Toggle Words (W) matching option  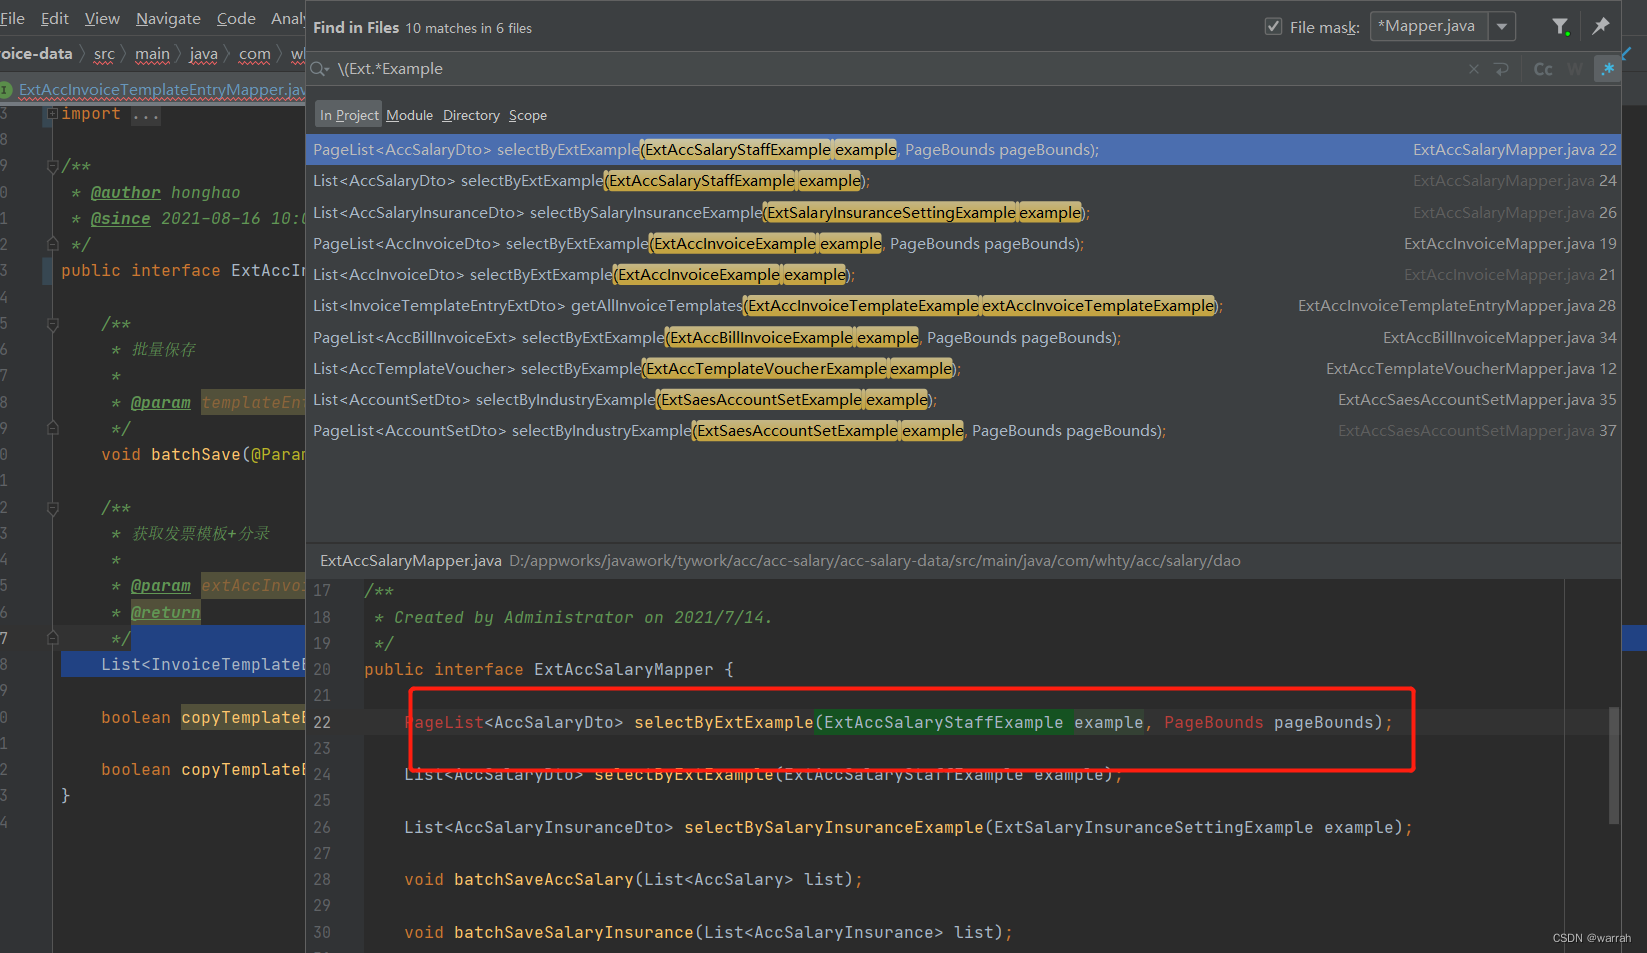point(1575,69)
